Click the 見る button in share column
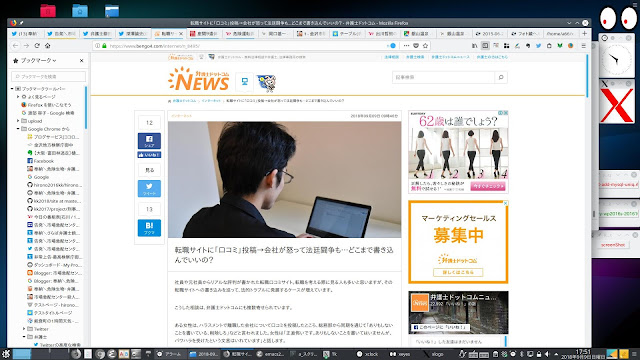 tap(149, 170)
